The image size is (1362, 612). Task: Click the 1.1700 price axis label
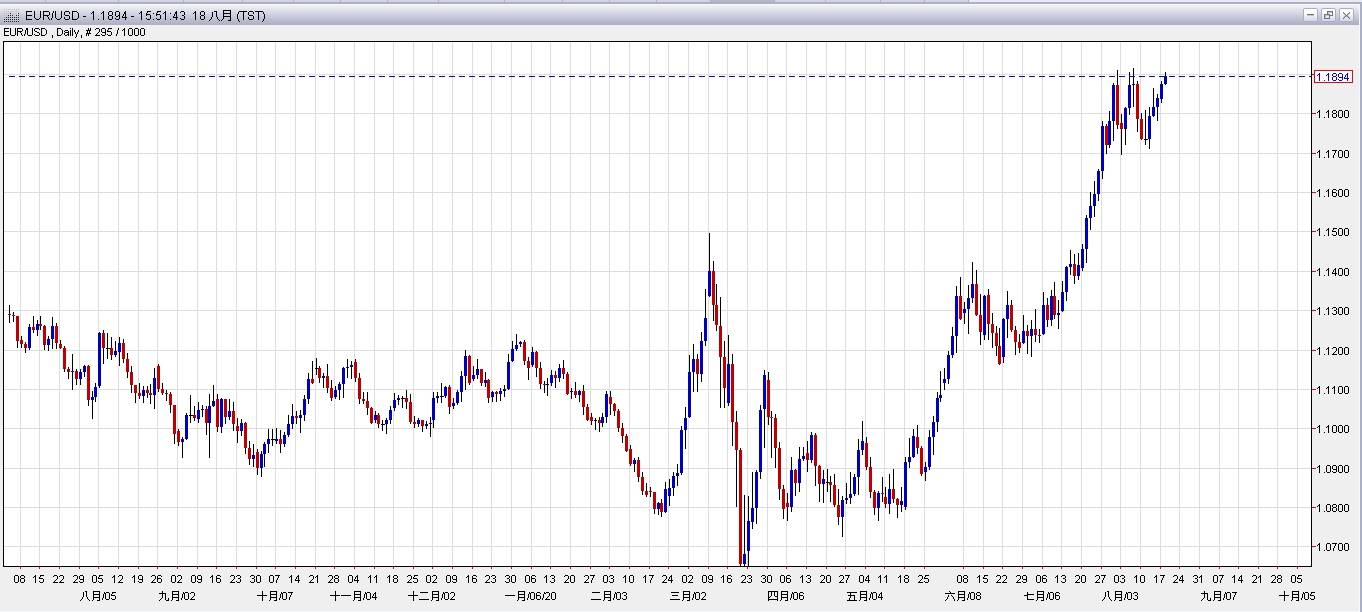click(1333, 154)
